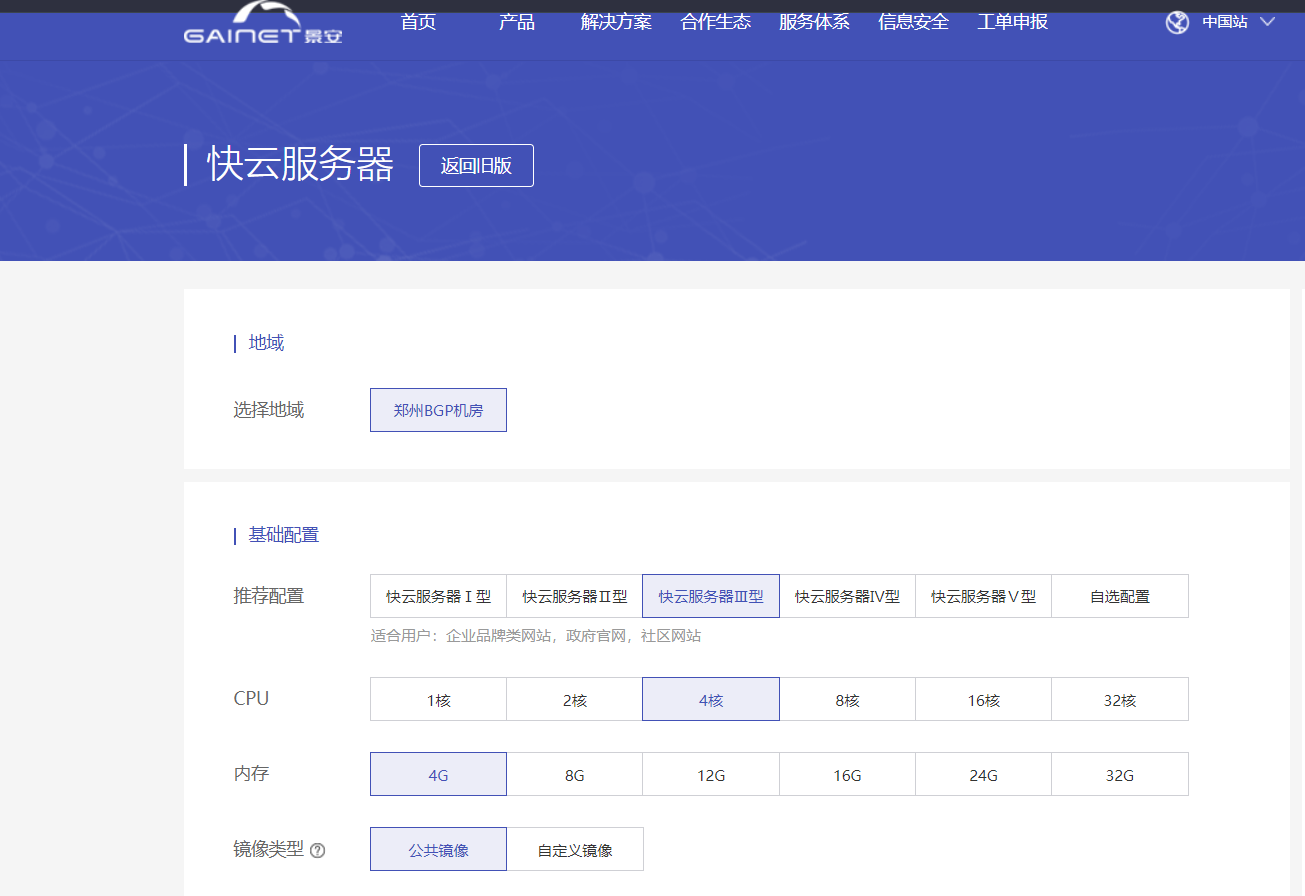Image resolution: width=1305 pixels, height=896 pixels.
Task: Select the 郑州BGP机房 region
Action: [438, 410]
